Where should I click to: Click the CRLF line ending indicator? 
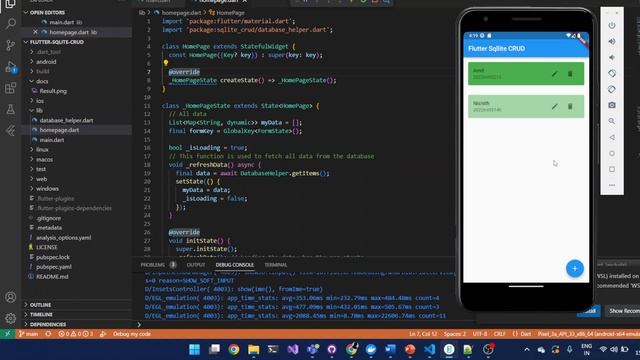[499, 334]
